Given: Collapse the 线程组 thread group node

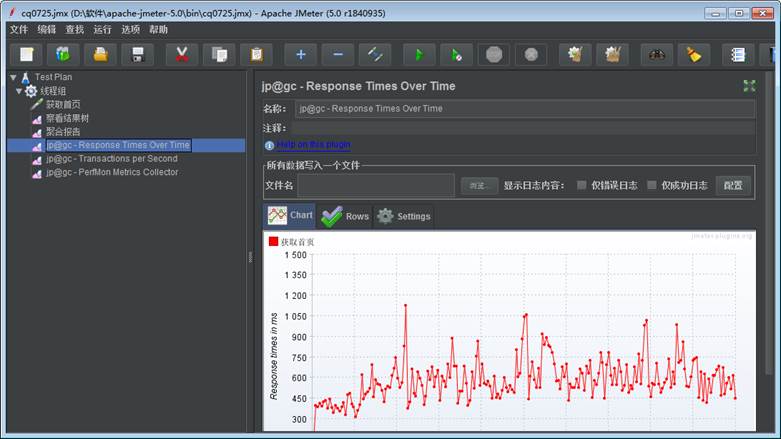Looking at the screenshot, I should click(19, 91).
